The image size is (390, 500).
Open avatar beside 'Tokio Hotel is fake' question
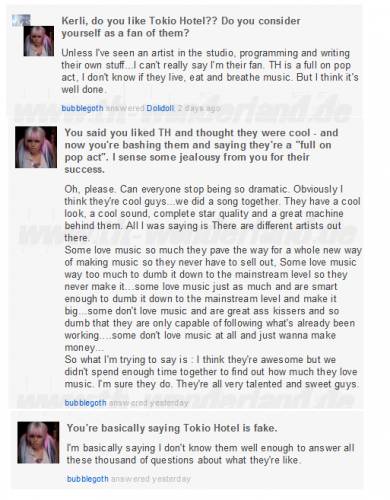pos(38,443)
